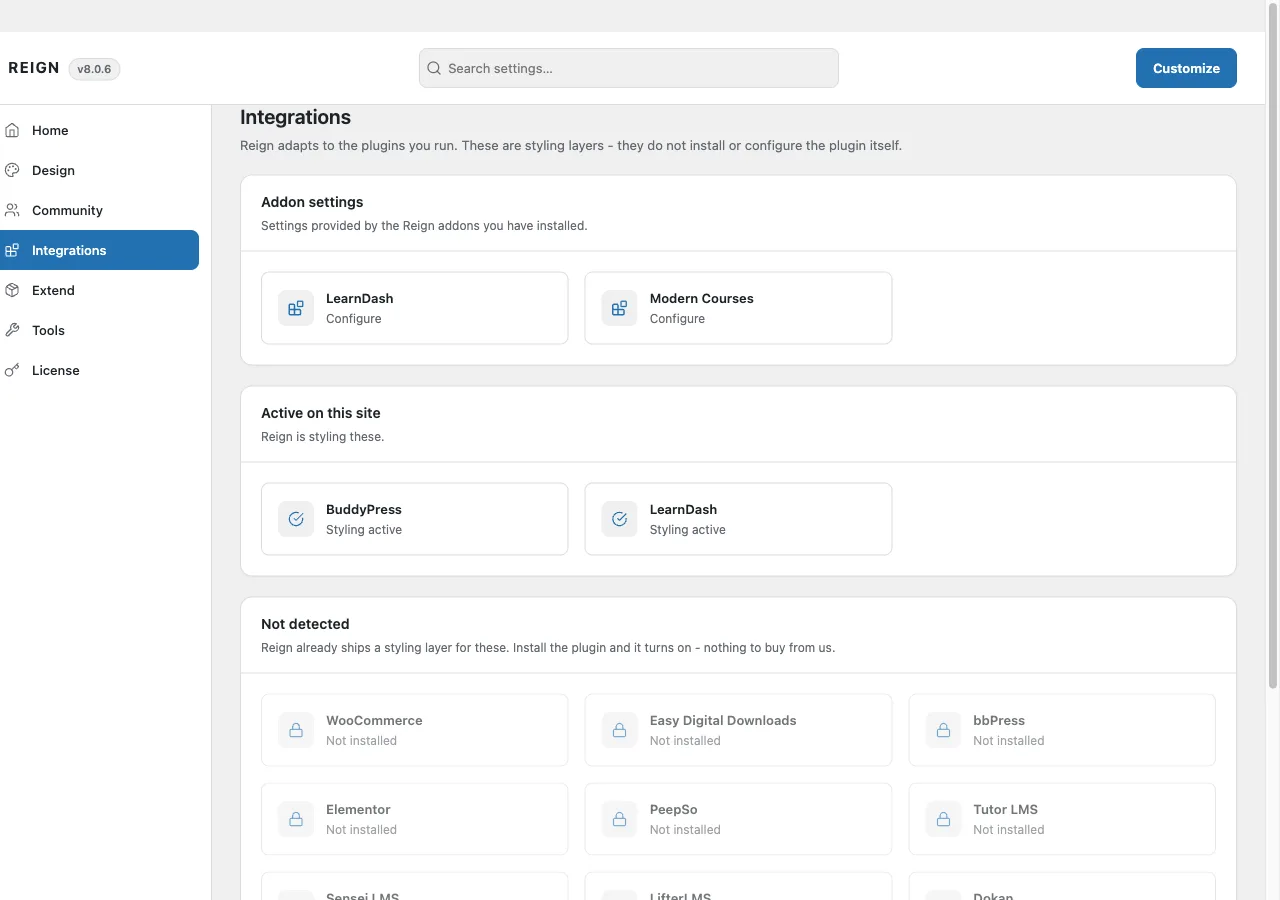Click the Tools wrench icon
1280x900 pixels.
tap(12, 330)
